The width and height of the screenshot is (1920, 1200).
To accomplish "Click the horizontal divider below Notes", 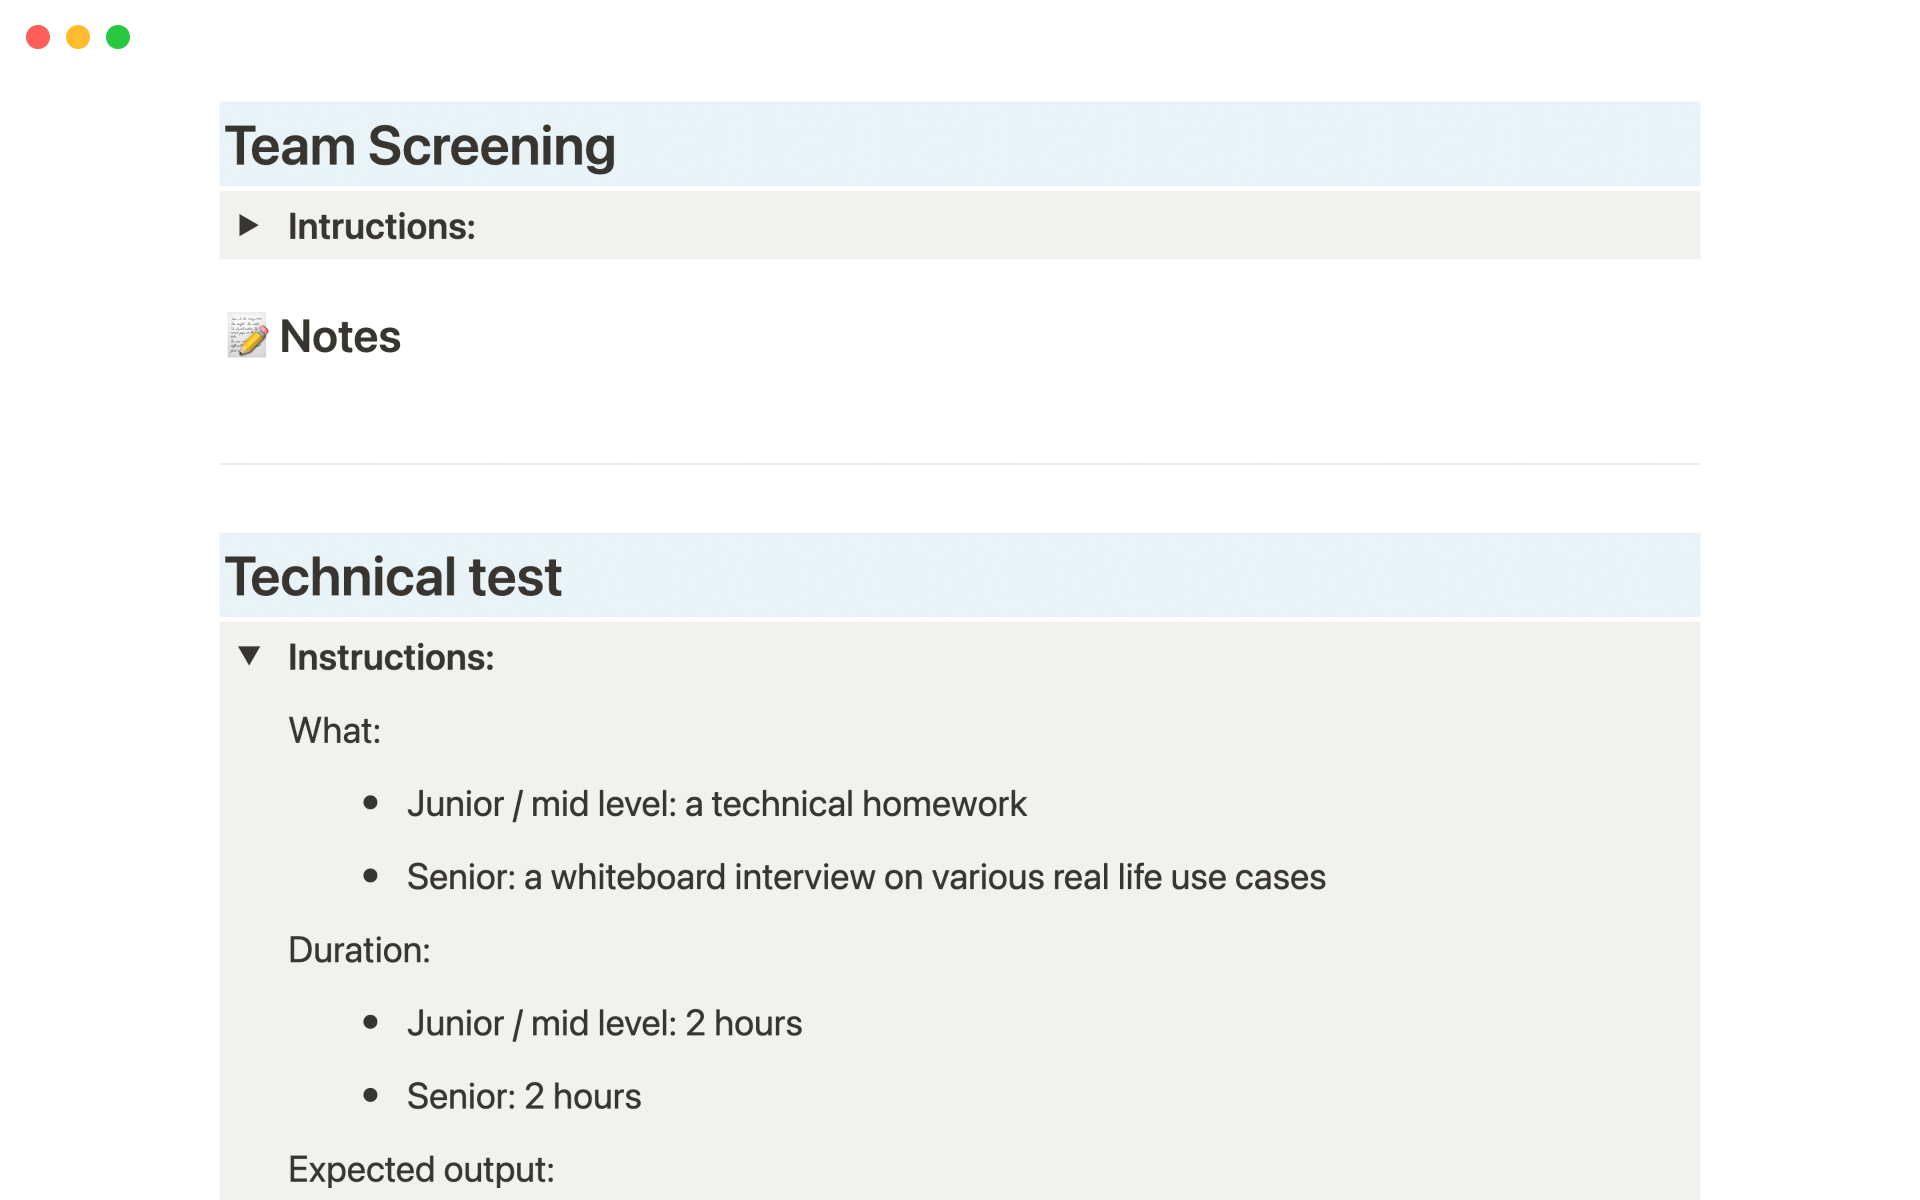I will pos(959,464).
